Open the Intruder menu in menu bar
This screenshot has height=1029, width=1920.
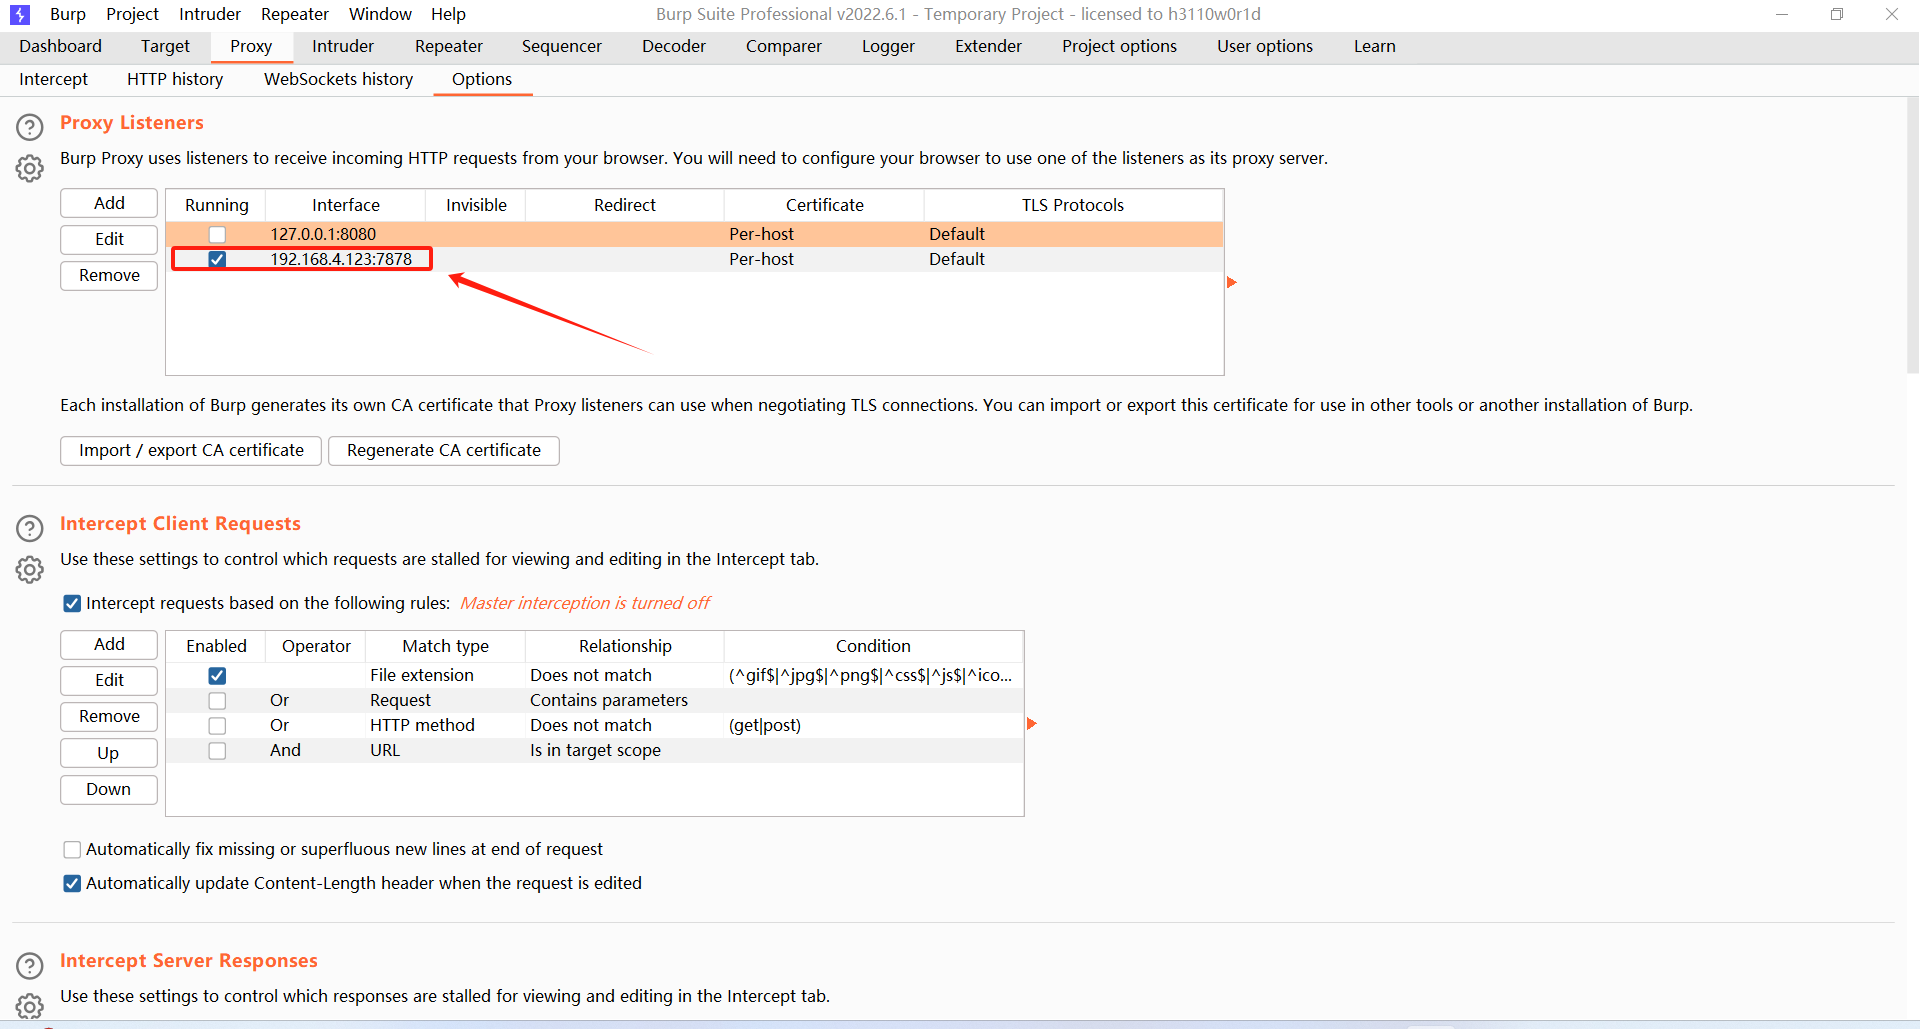tap(210, 14)
